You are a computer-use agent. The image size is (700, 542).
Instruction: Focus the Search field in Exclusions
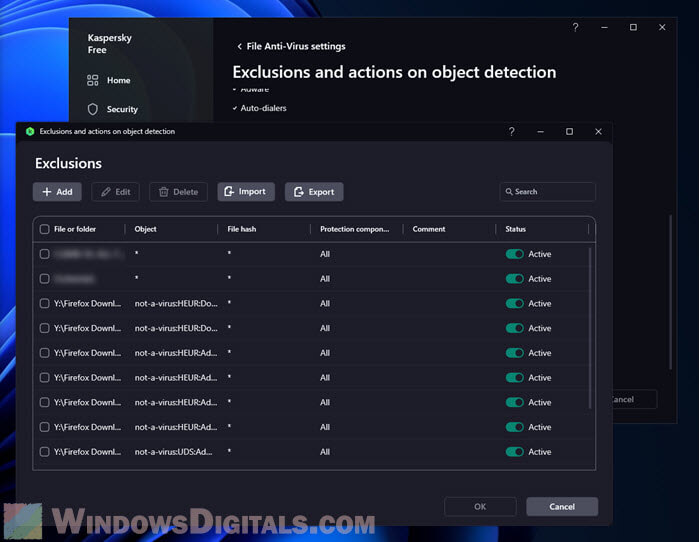coord(547,192)
